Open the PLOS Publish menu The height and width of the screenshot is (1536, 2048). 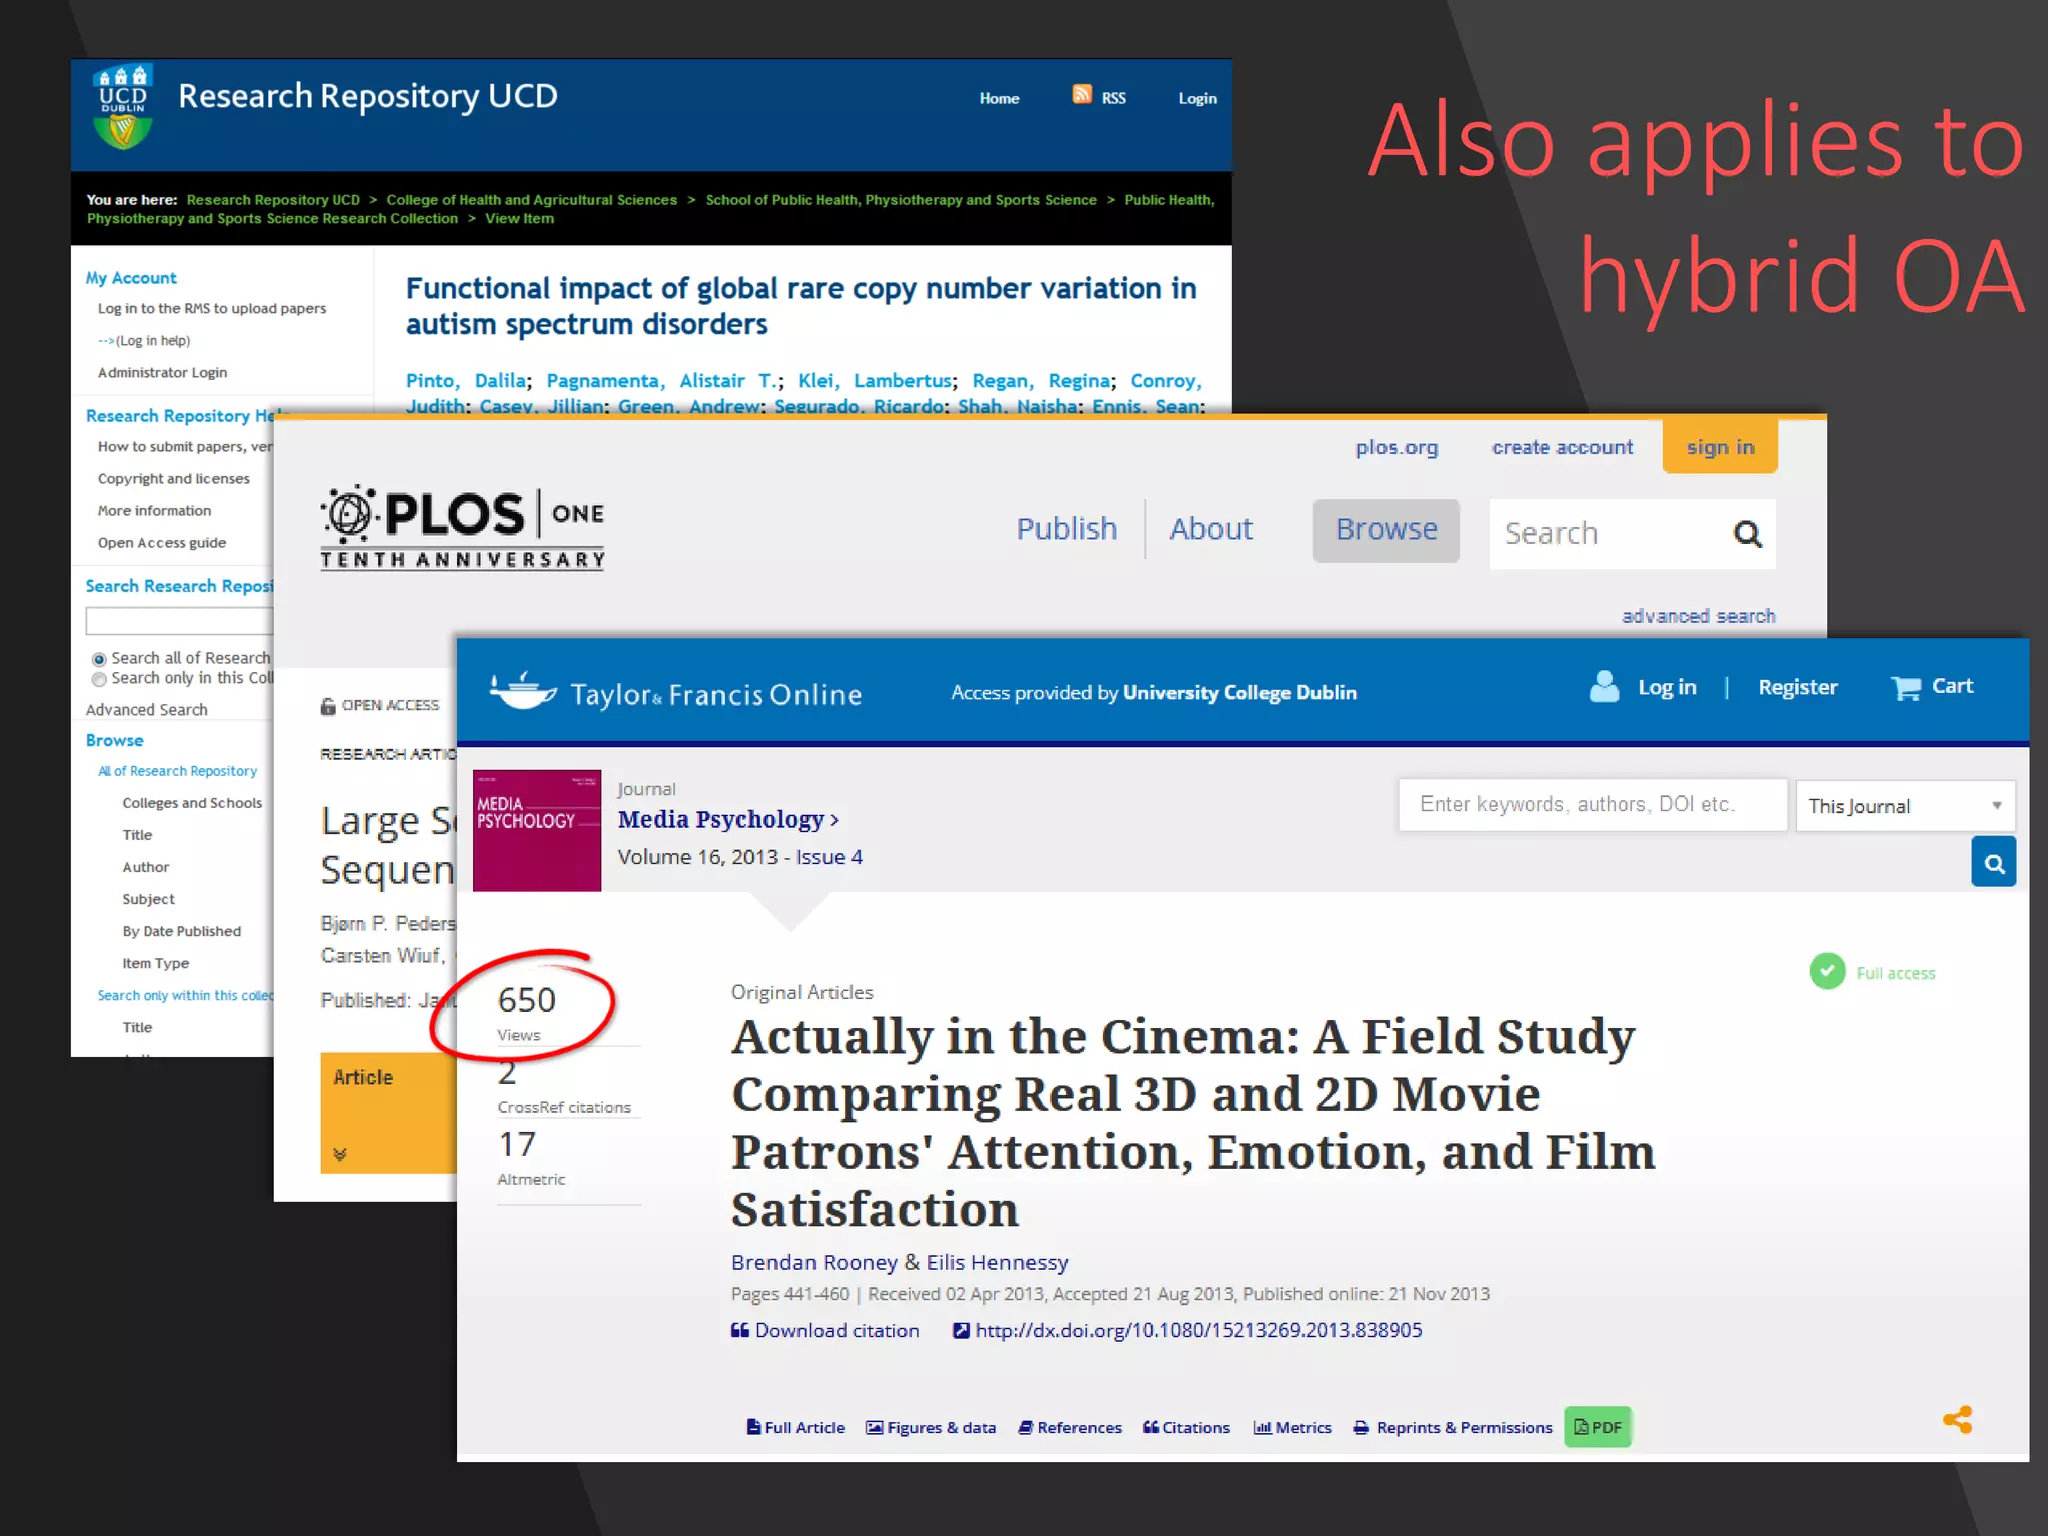(1066, 529)
